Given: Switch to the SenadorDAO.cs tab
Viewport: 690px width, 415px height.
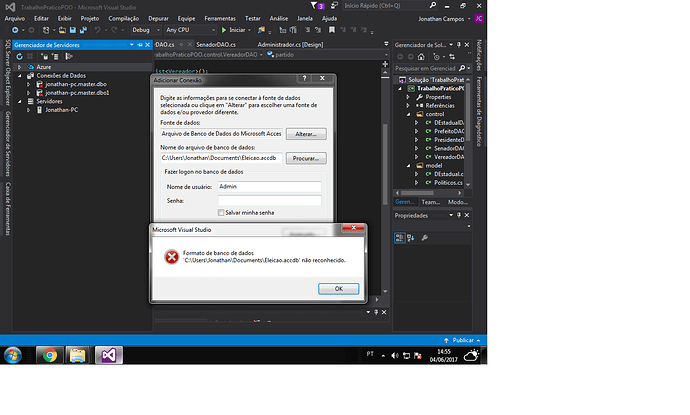Looking at the screenshot, I should click(x=216, y=44).
